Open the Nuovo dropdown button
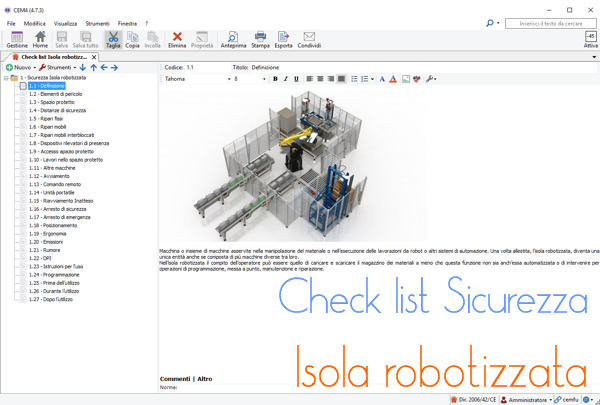This screenshot has height=405, width=600. (21, 67)
